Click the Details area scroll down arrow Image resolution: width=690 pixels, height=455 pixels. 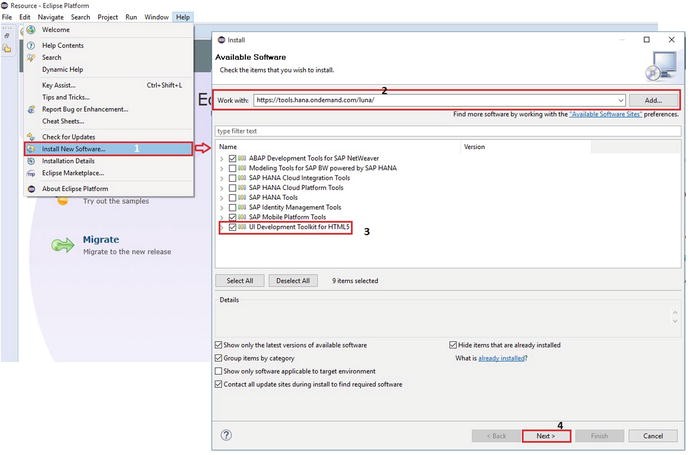(675, 322)
